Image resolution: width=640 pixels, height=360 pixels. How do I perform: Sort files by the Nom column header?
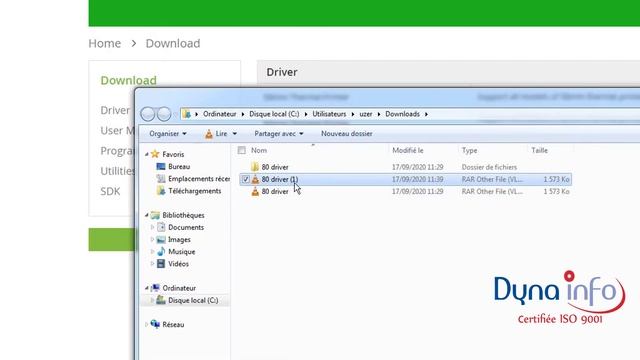click(x=259, y=151)
